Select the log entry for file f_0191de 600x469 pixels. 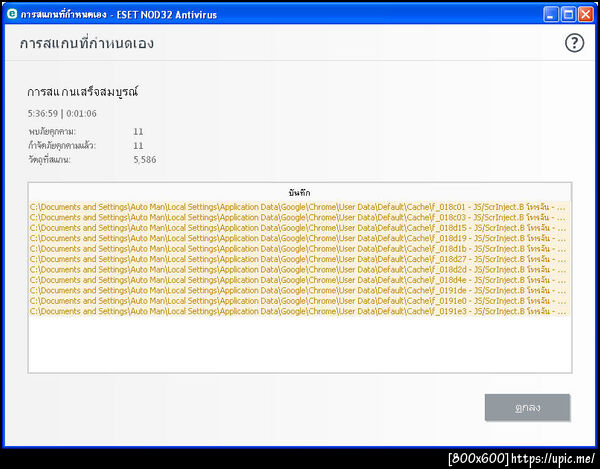click(x=299, y=290)
